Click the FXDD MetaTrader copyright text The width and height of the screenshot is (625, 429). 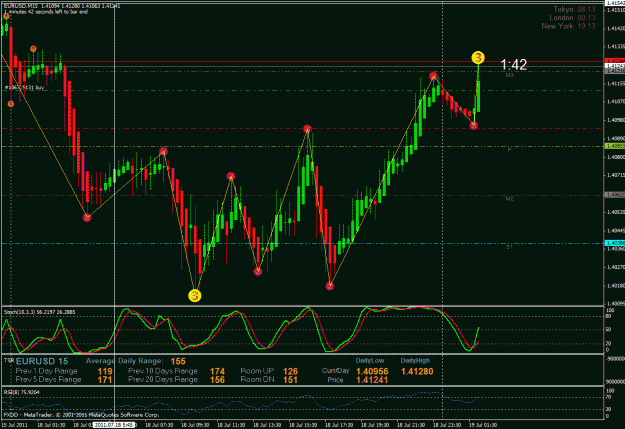[x=81, y=415]
